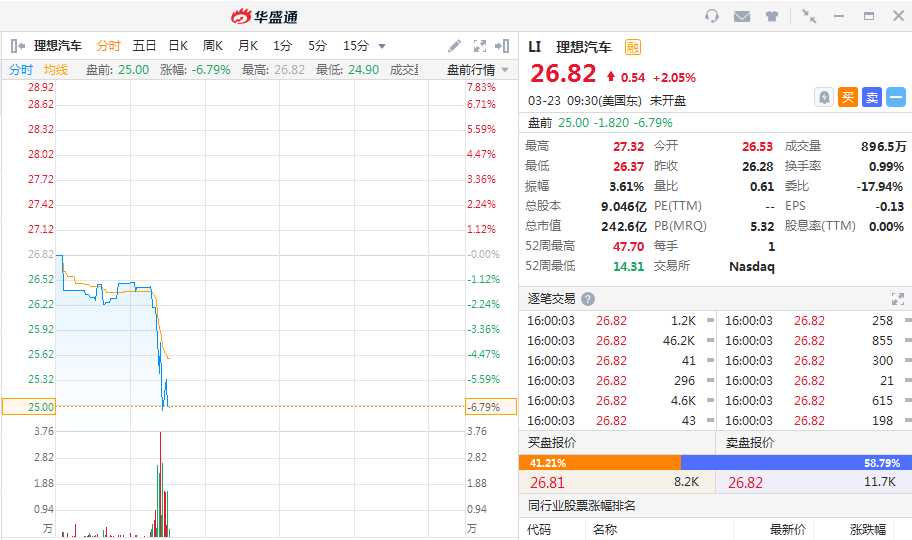912x540 pixels.
Task: Open the 盘前行情 dropdown
Action: [x=478, y=70]
